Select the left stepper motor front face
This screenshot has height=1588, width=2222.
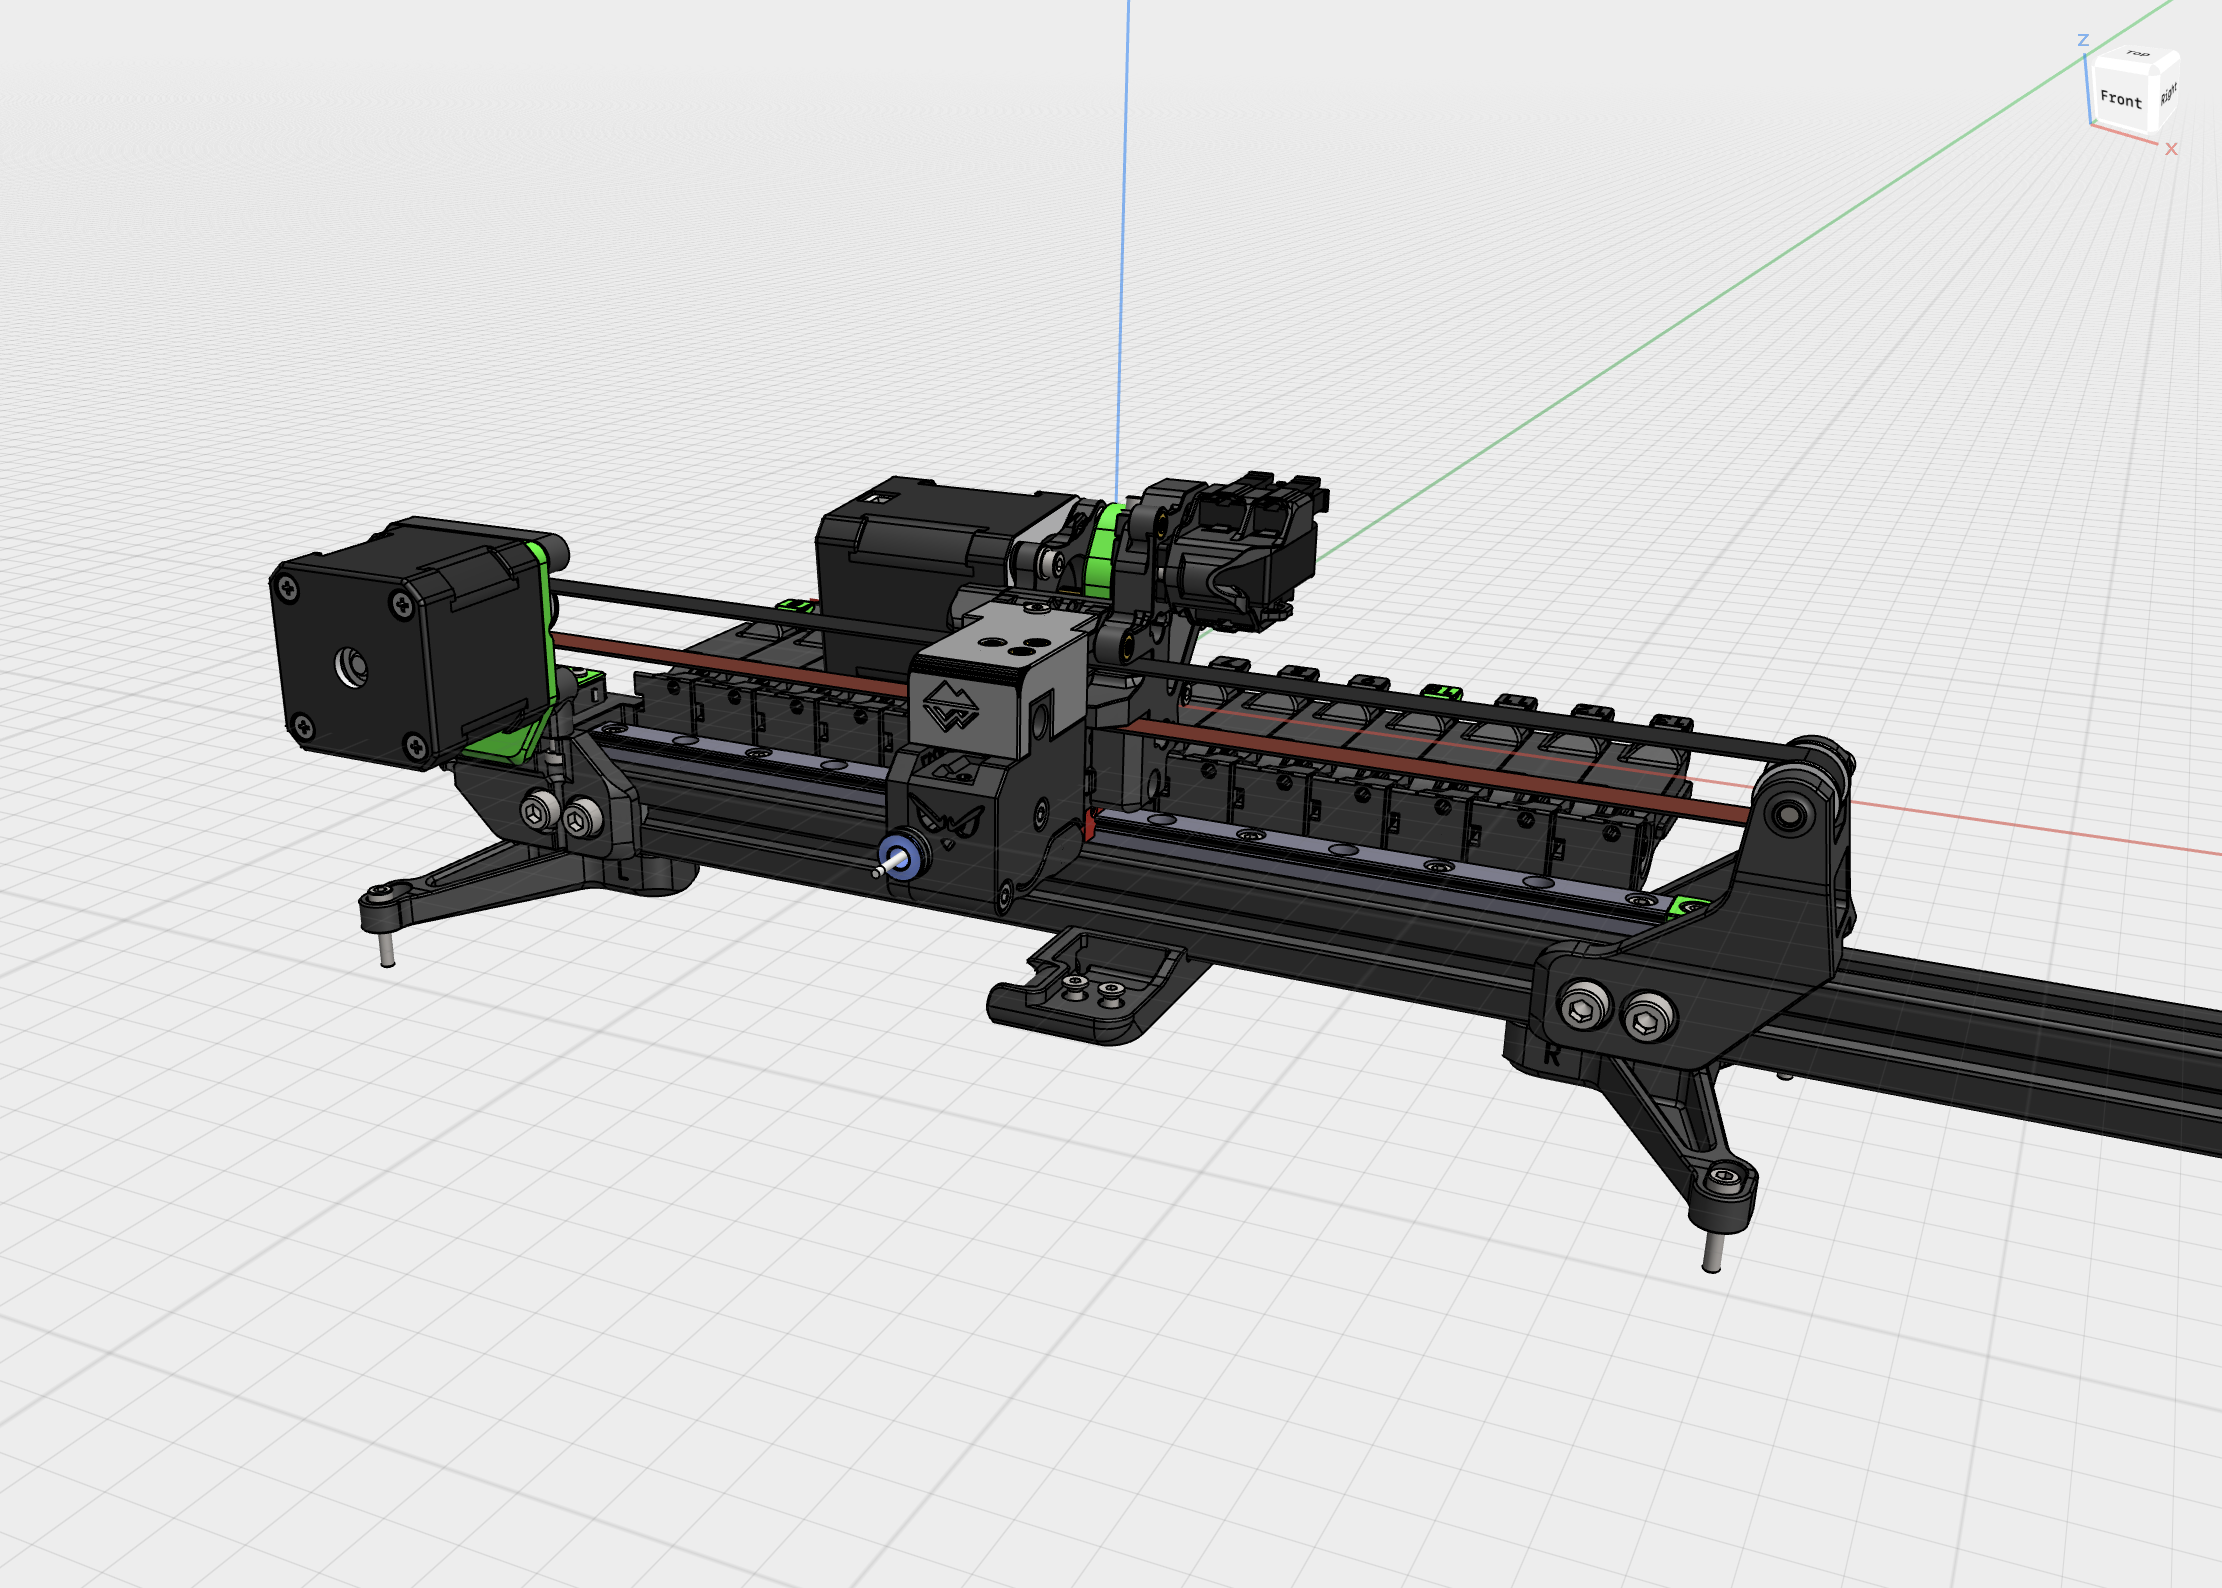tap(350, 665)
